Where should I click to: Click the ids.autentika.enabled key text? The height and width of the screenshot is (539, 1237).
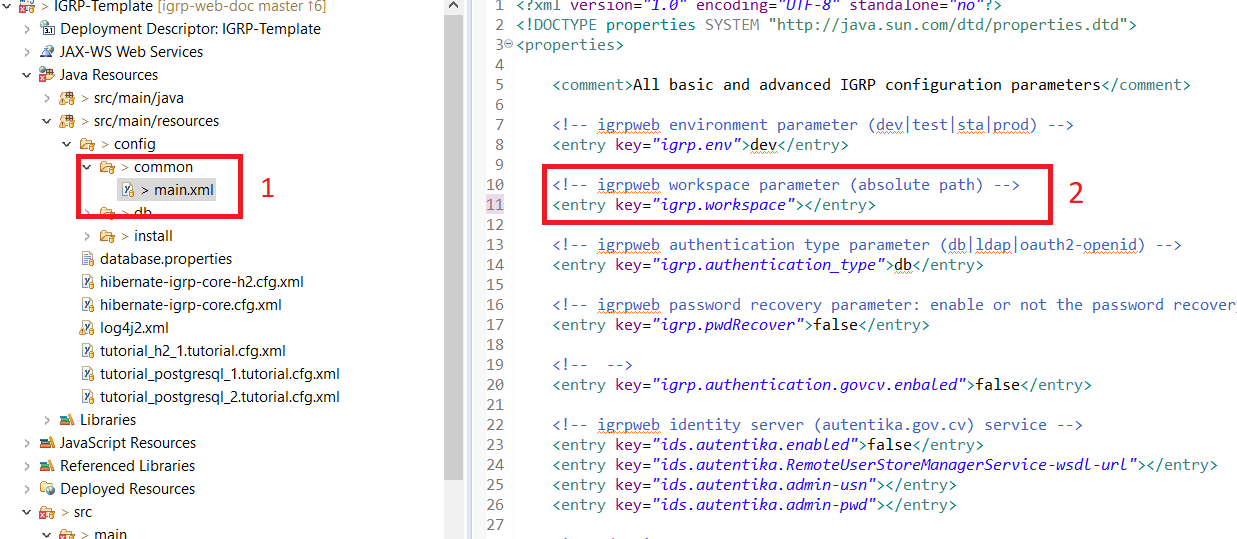[754, 445]
